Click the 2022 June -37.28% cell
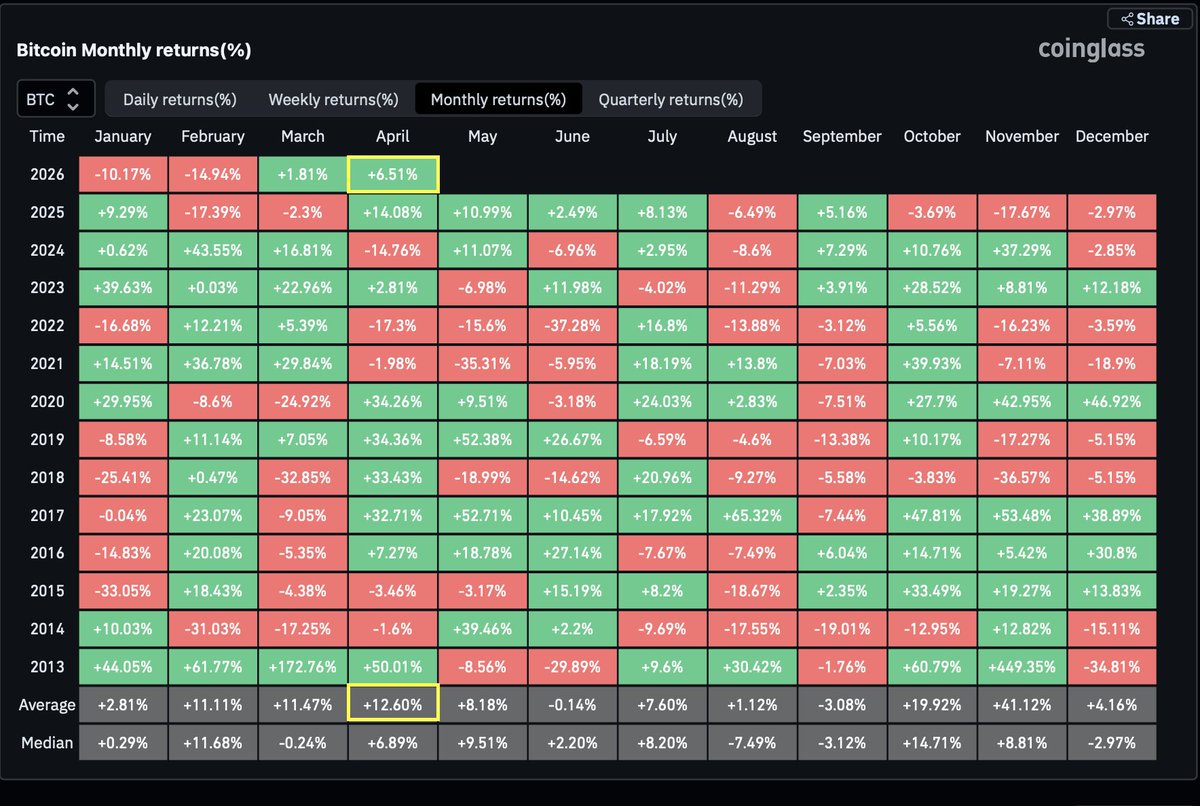 pos(572,326)
